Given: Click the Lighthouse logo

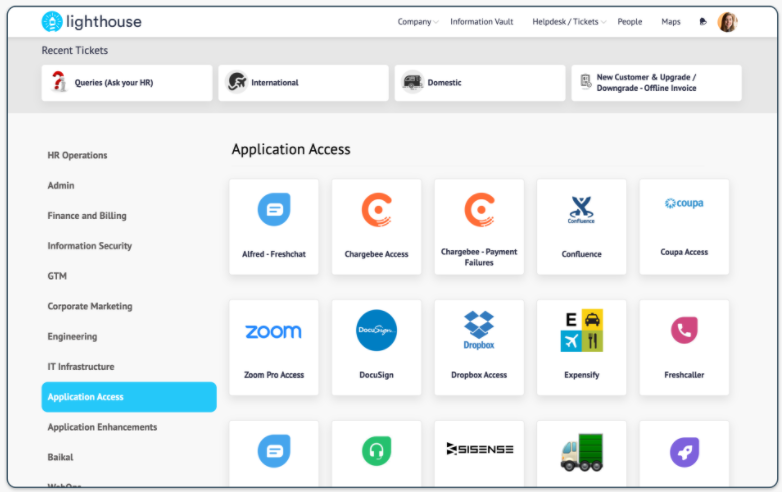Looking at the screenshot, I should [91, 22].
